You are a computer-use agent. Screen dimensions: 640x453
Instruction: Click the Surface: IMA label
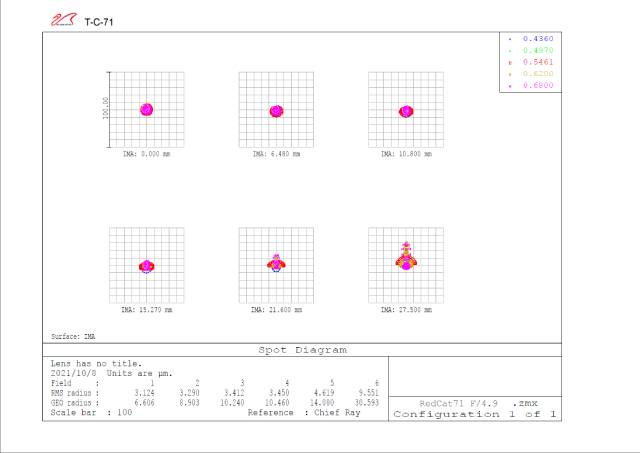[x=72, y=337]
